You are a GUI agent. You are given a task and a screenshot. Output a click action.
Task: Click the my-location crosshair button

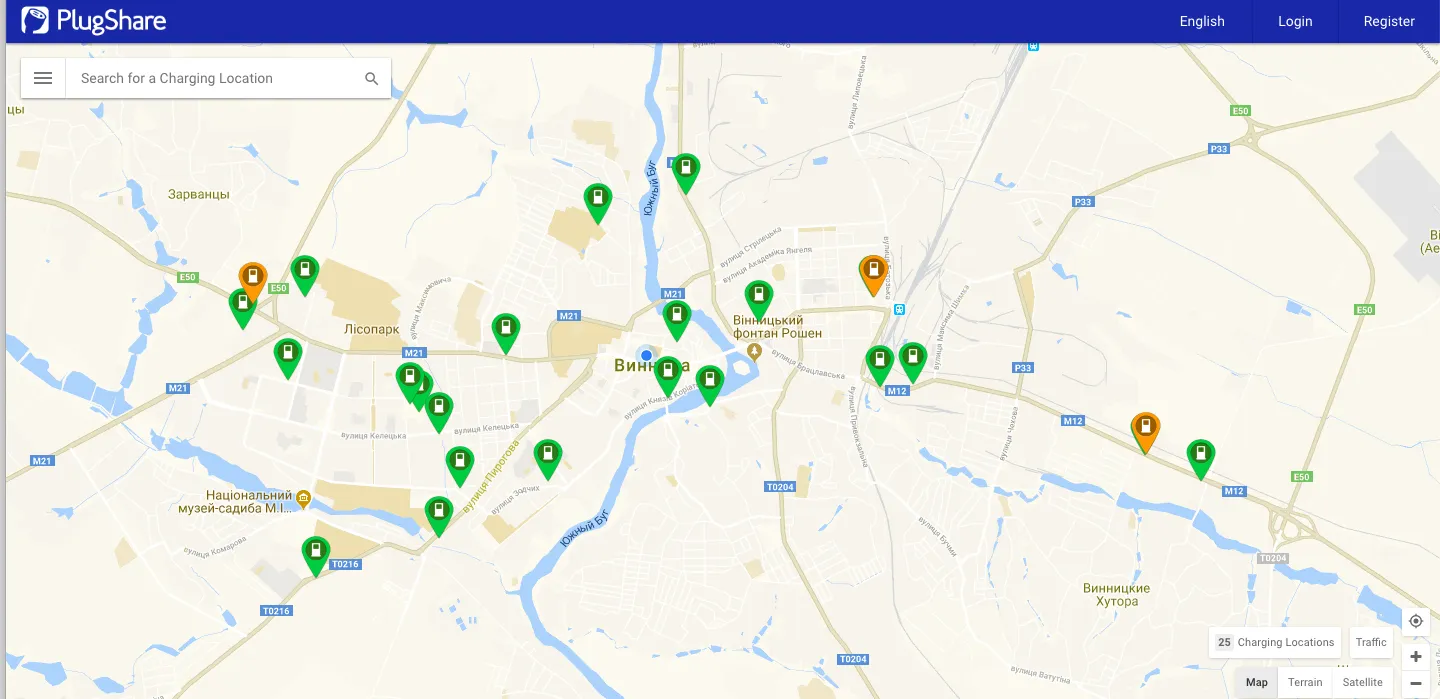1416,621
